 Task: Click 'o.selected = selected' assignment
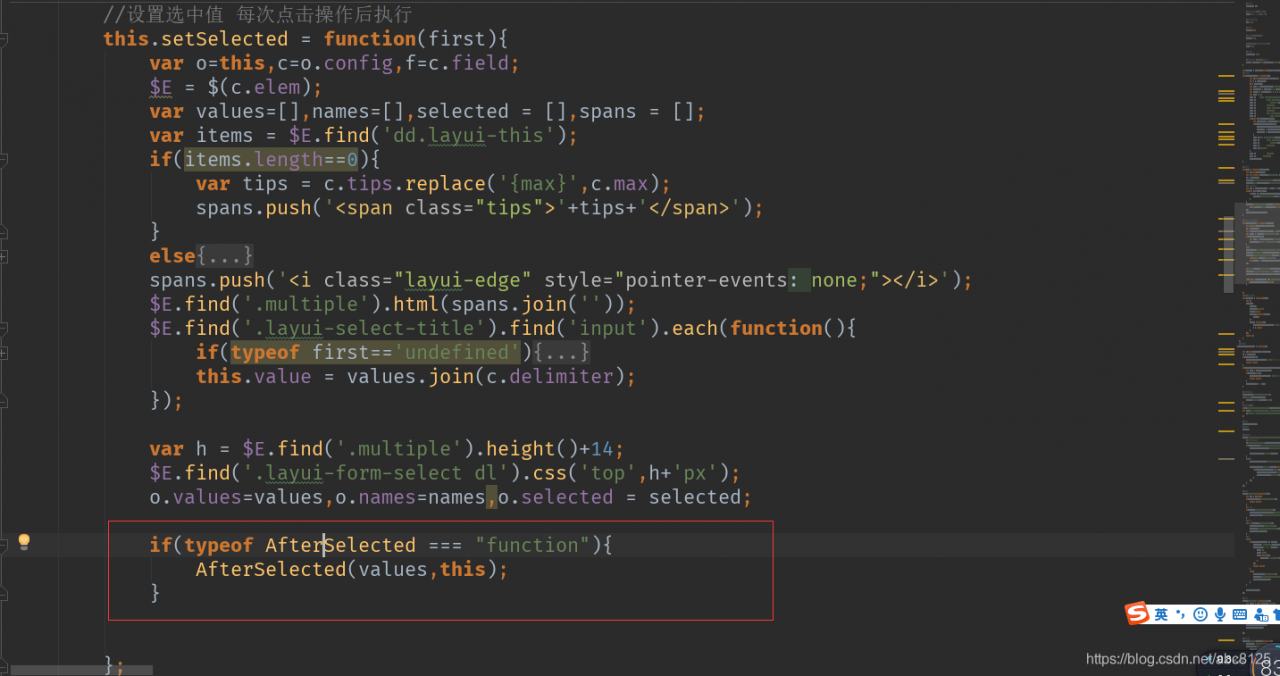[620, 497]
